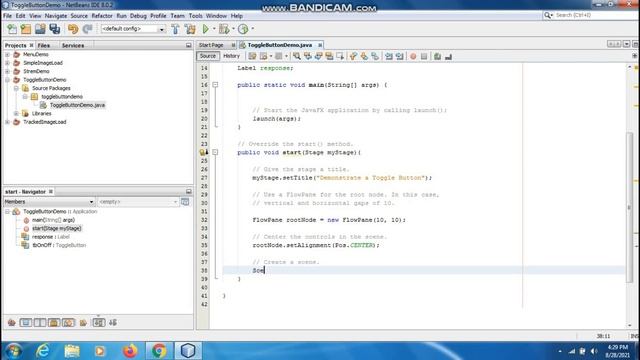Select ToggleButtonDemo.java in Projects tree

point(77,105)
